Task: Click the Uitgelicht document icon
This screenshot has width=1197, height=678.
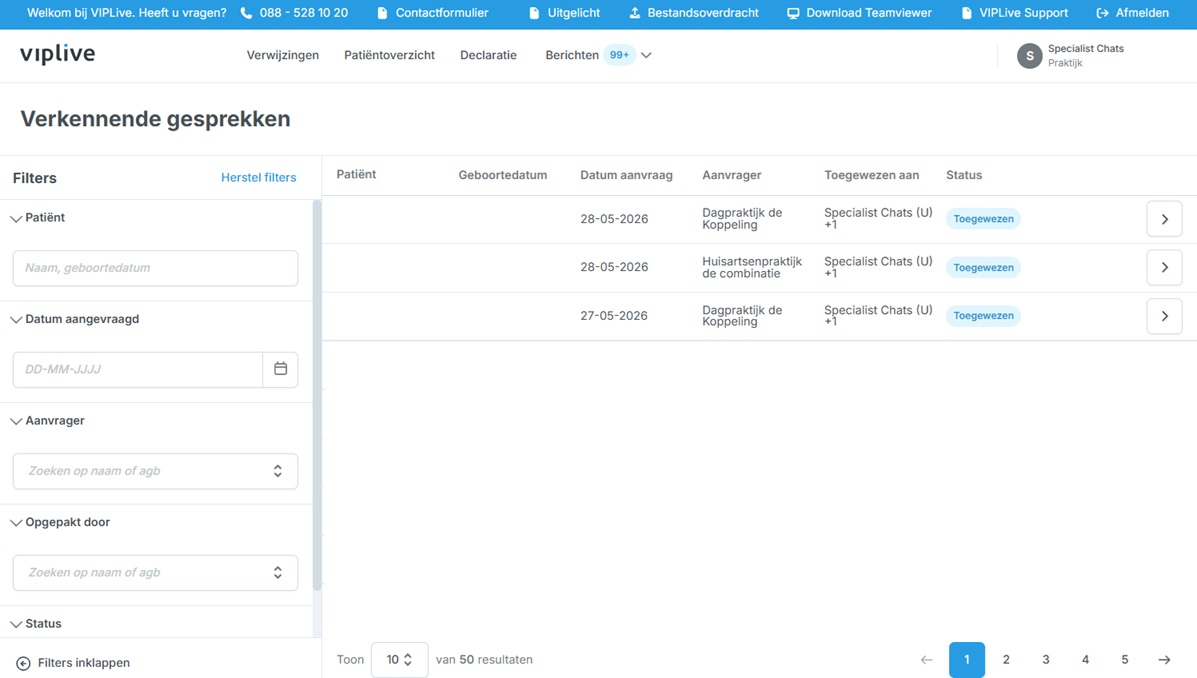Action: click(534, 13)
